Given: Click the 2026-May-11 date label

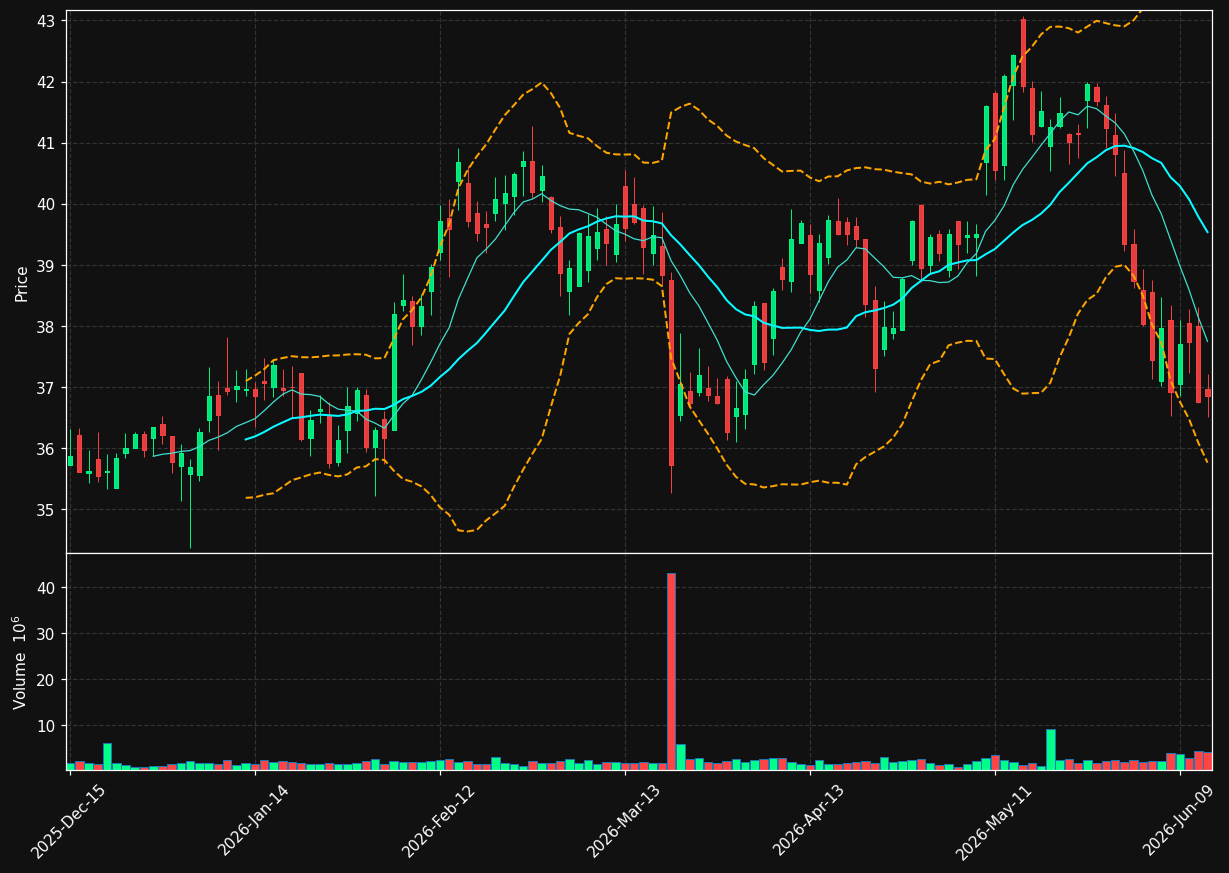Looking at the screenshot, I should 994,821.
